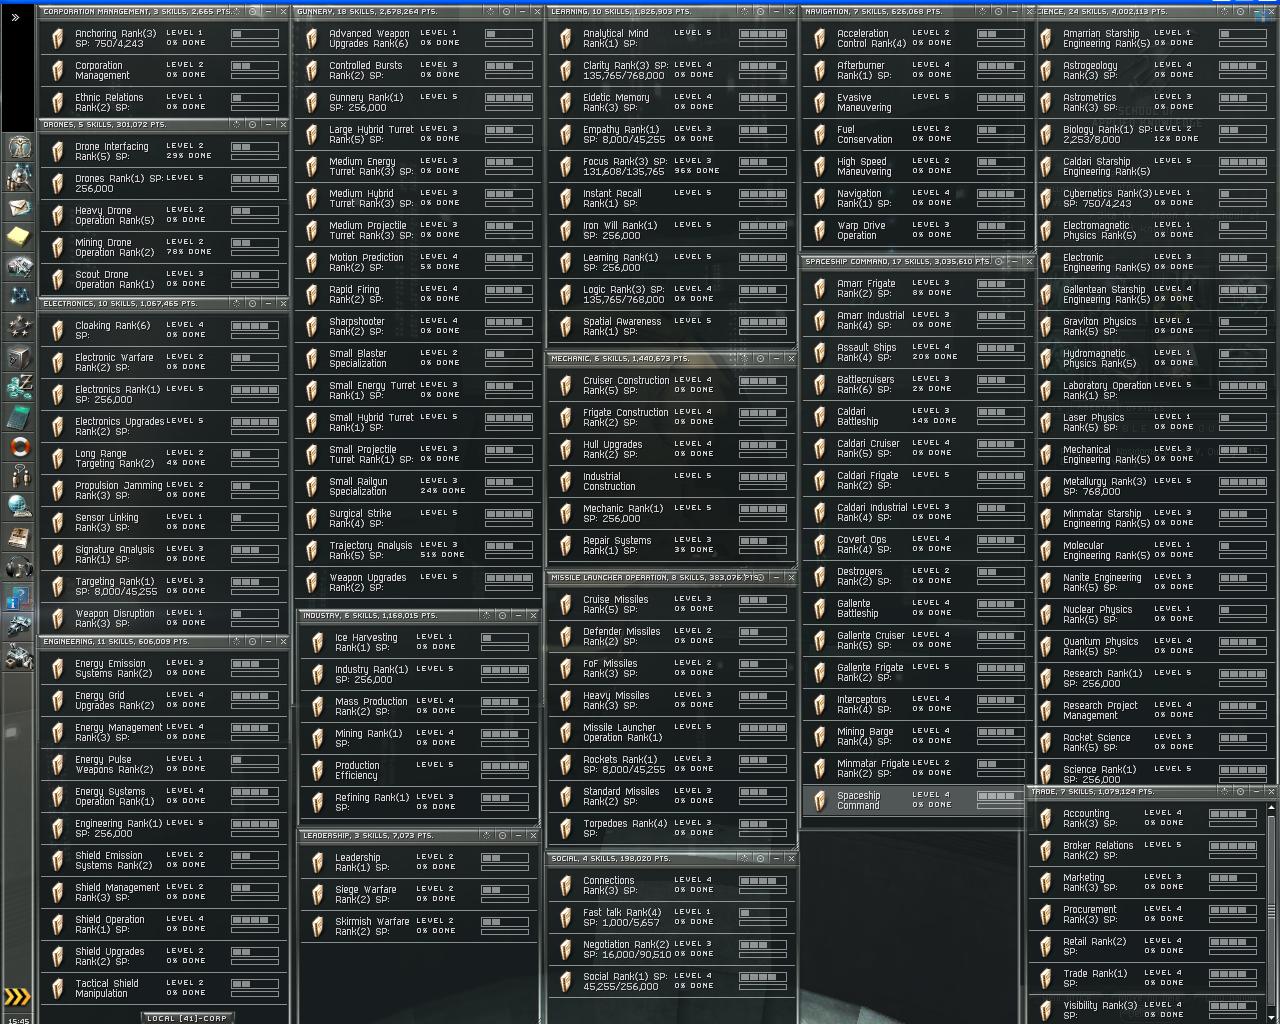Click the circle icon in Mechanic window header

[760, 359]
